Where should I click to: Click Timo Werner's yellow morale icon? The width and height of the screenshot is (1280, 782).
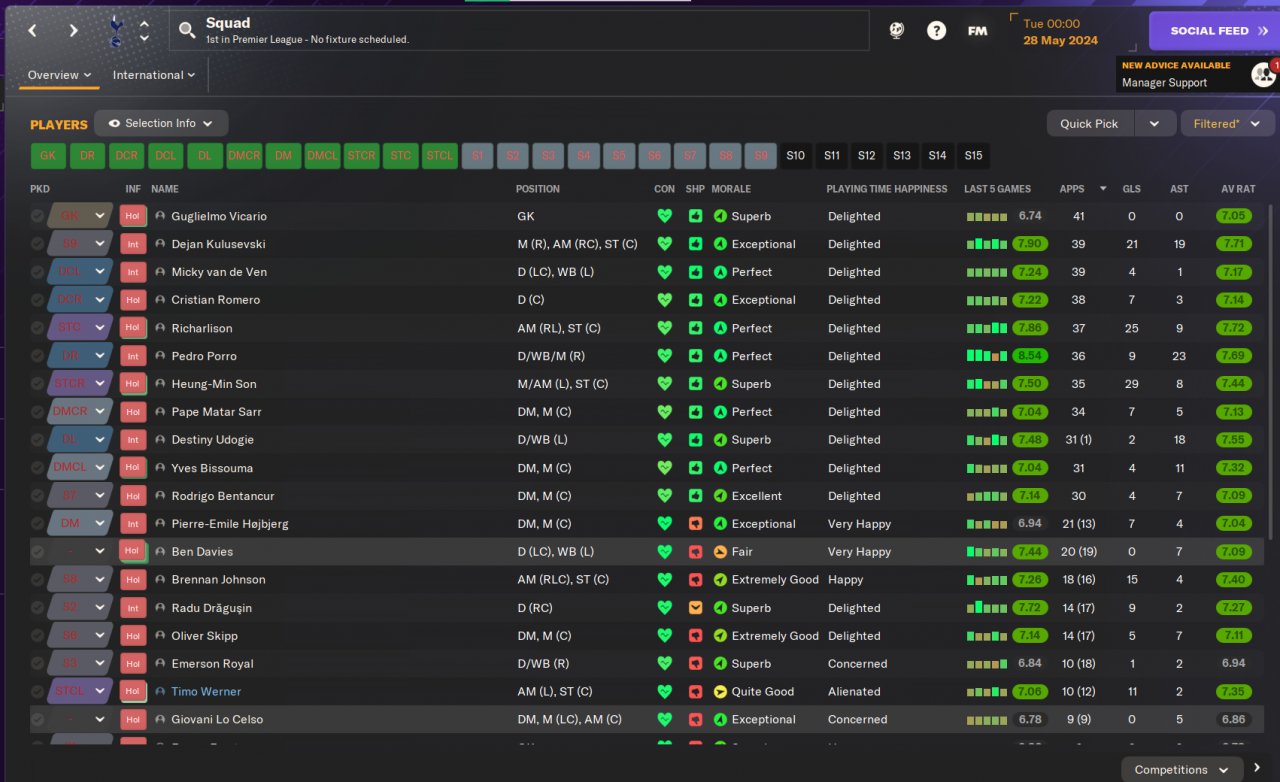pos(720,692)
